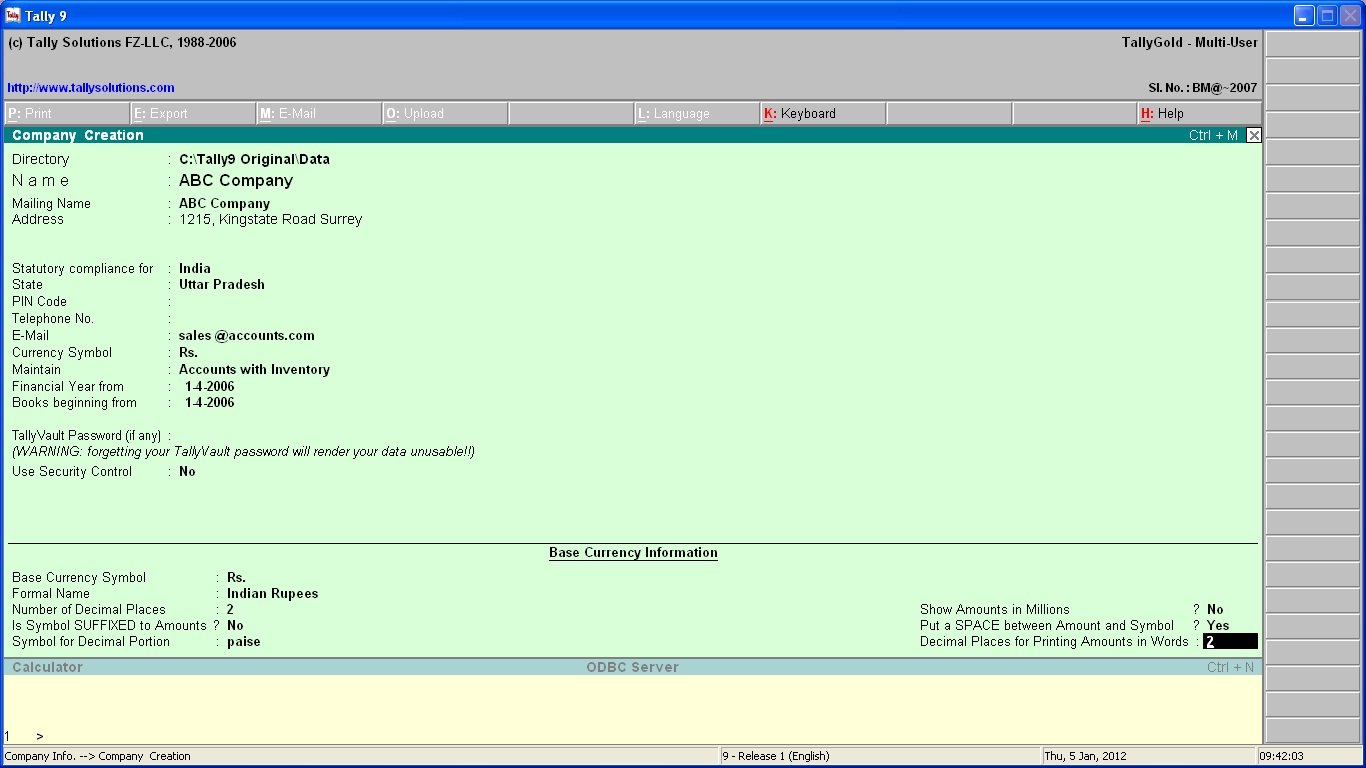Screen dimensions: 1366x768
Task: Click the ODBC Server label
Action: 632,667
